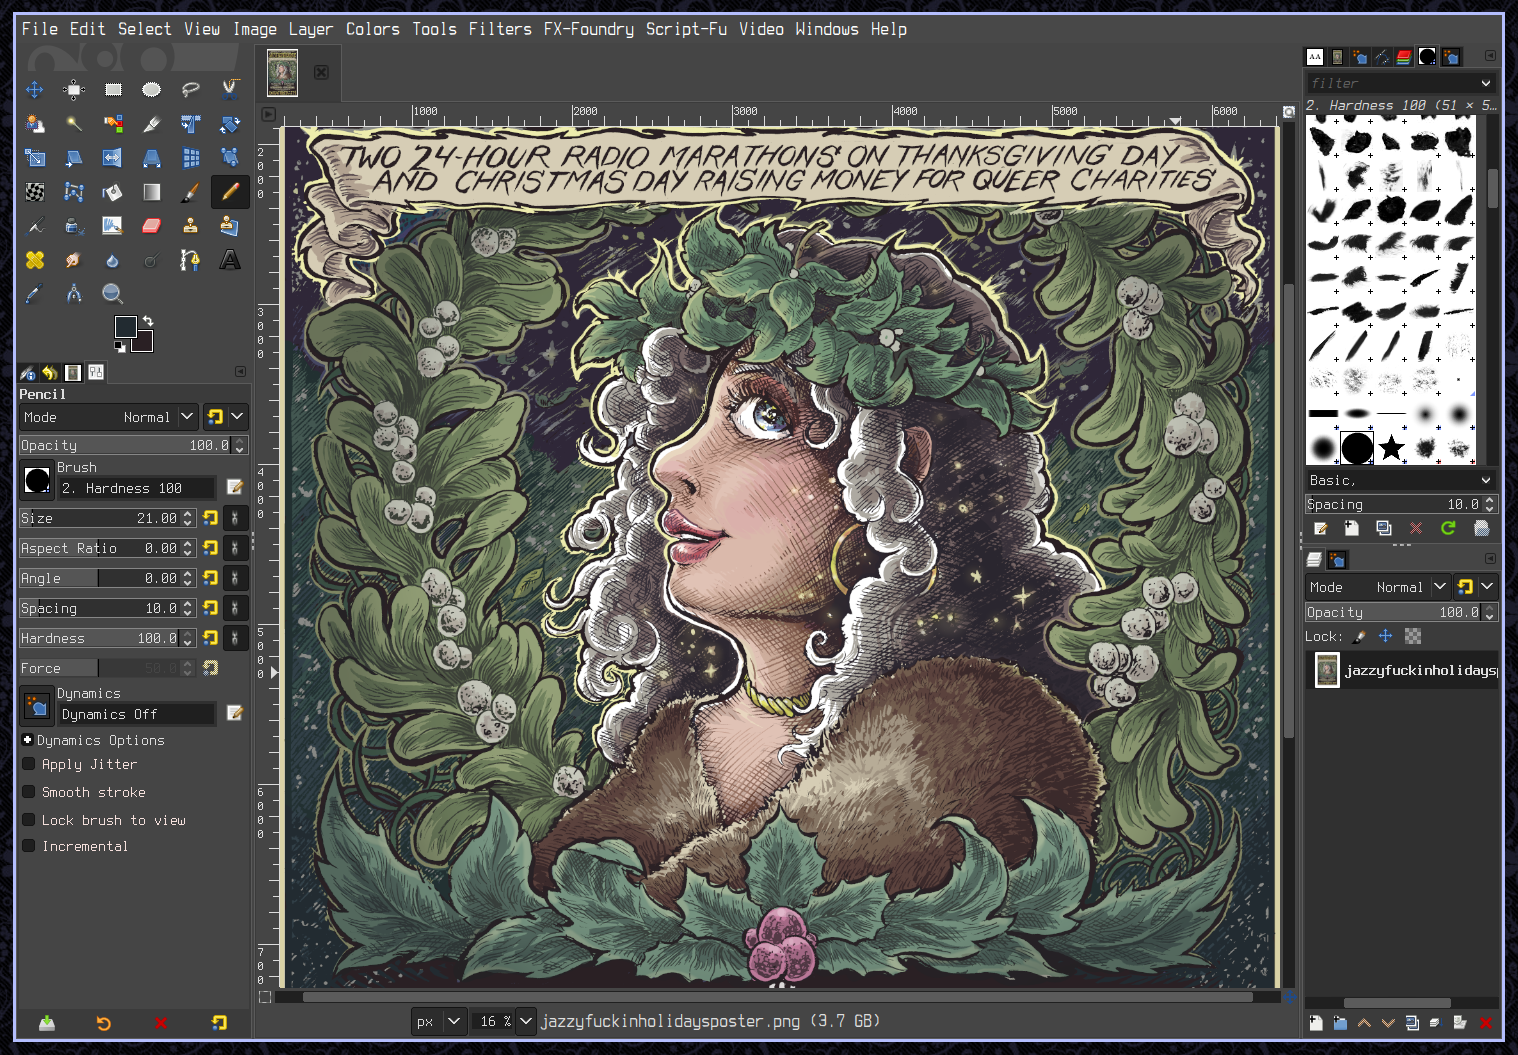The image size is (1518, 1055).
Task: Choose the Text tool
Action: [x=230, y=260]
